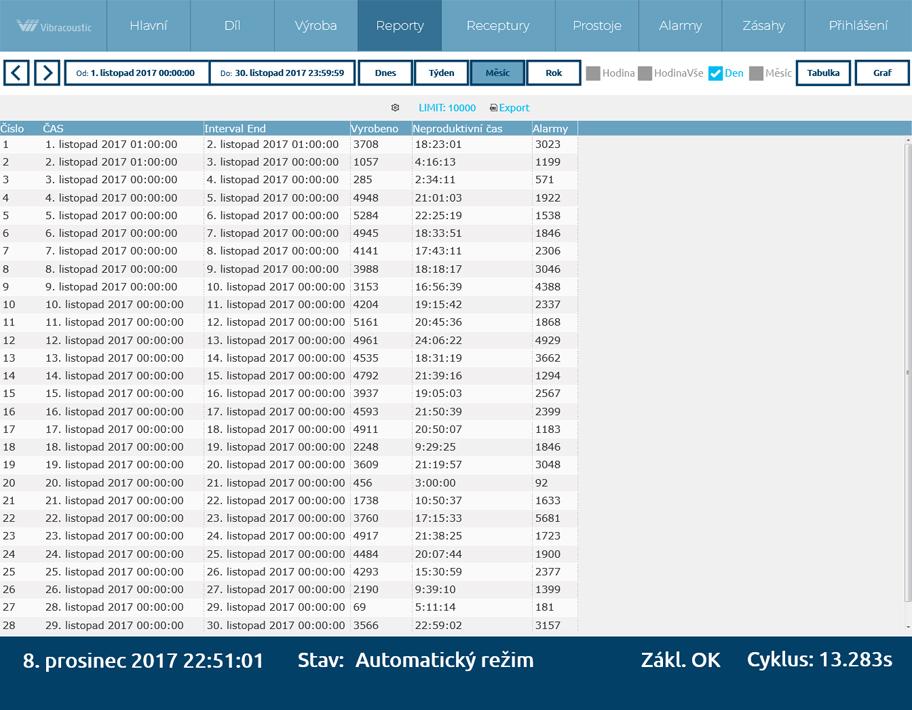Open the Od start date picker
Screen dimensions: 912x710
click(137, 73)
